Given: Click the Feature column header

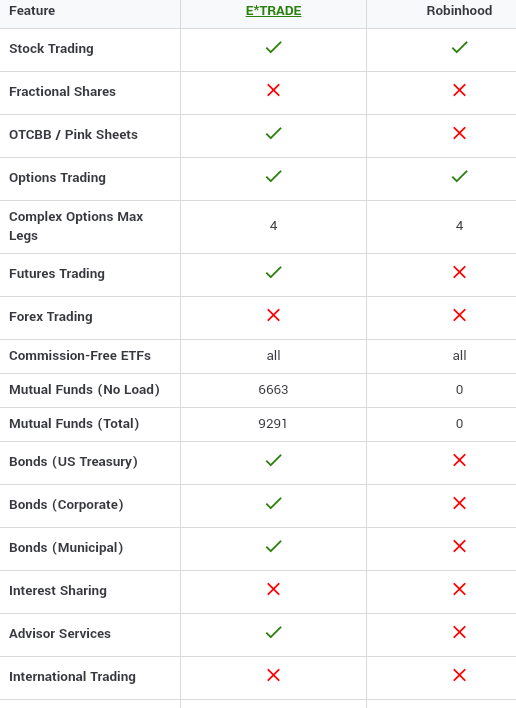Looking at the screenshot, I should point(32,10).
